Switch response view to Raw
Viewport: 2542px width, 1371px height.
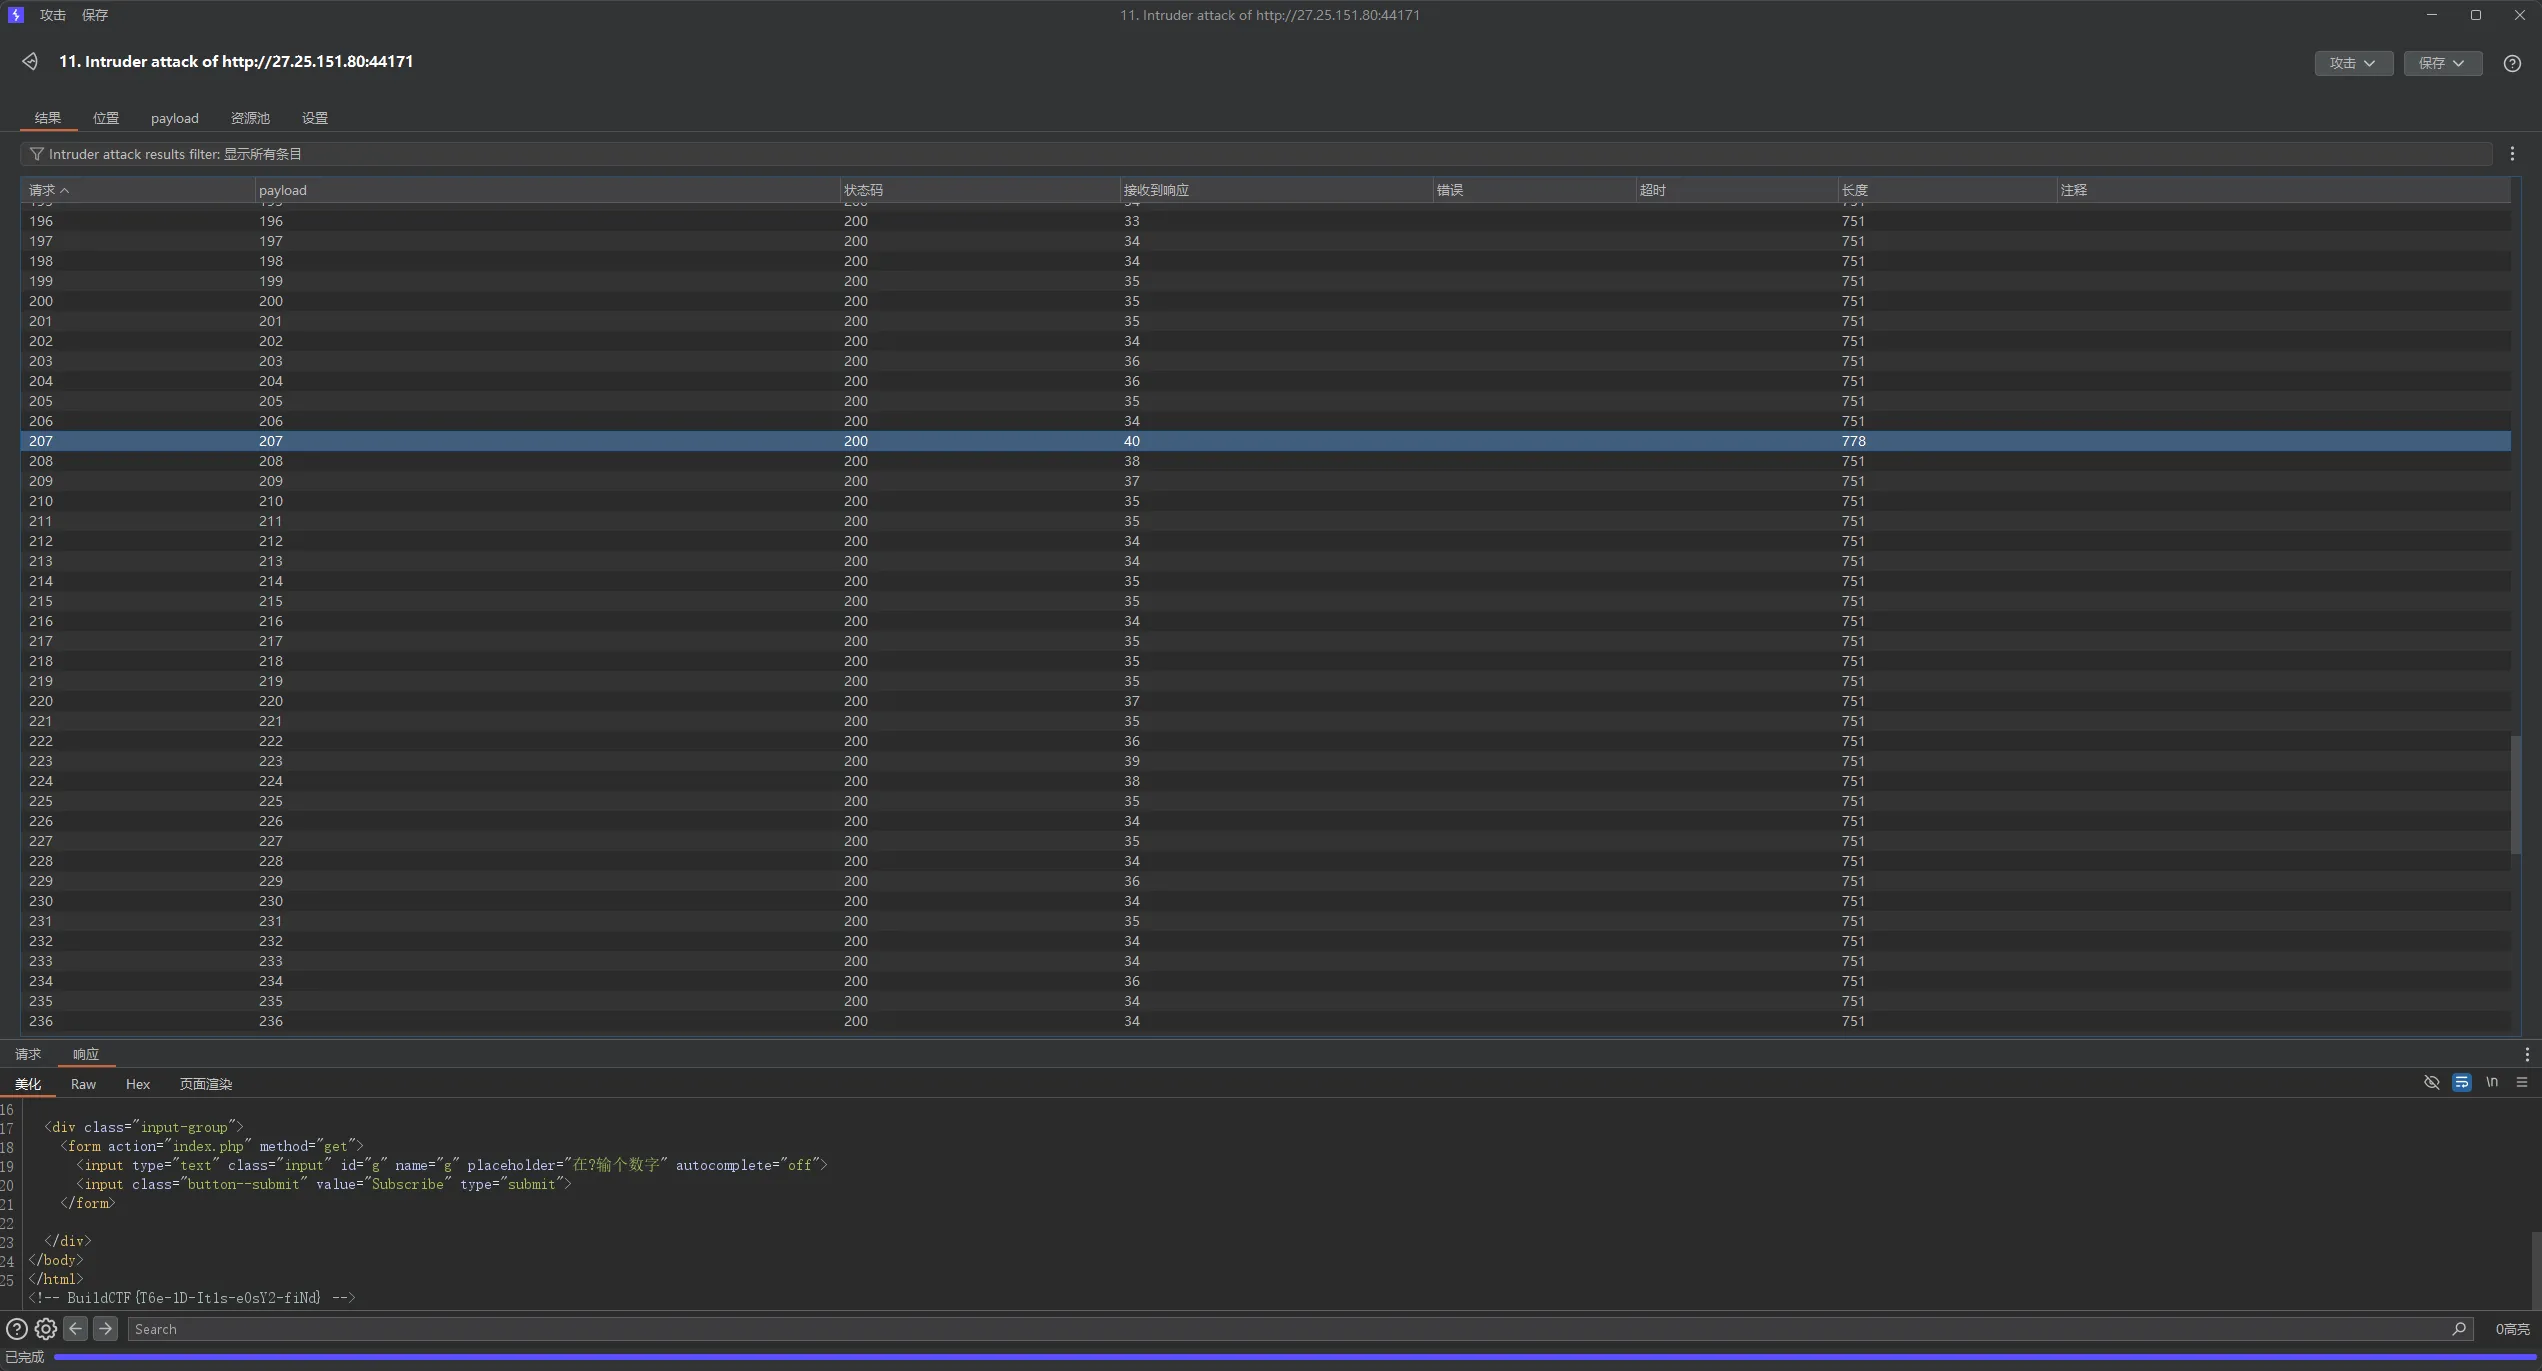83,1084
